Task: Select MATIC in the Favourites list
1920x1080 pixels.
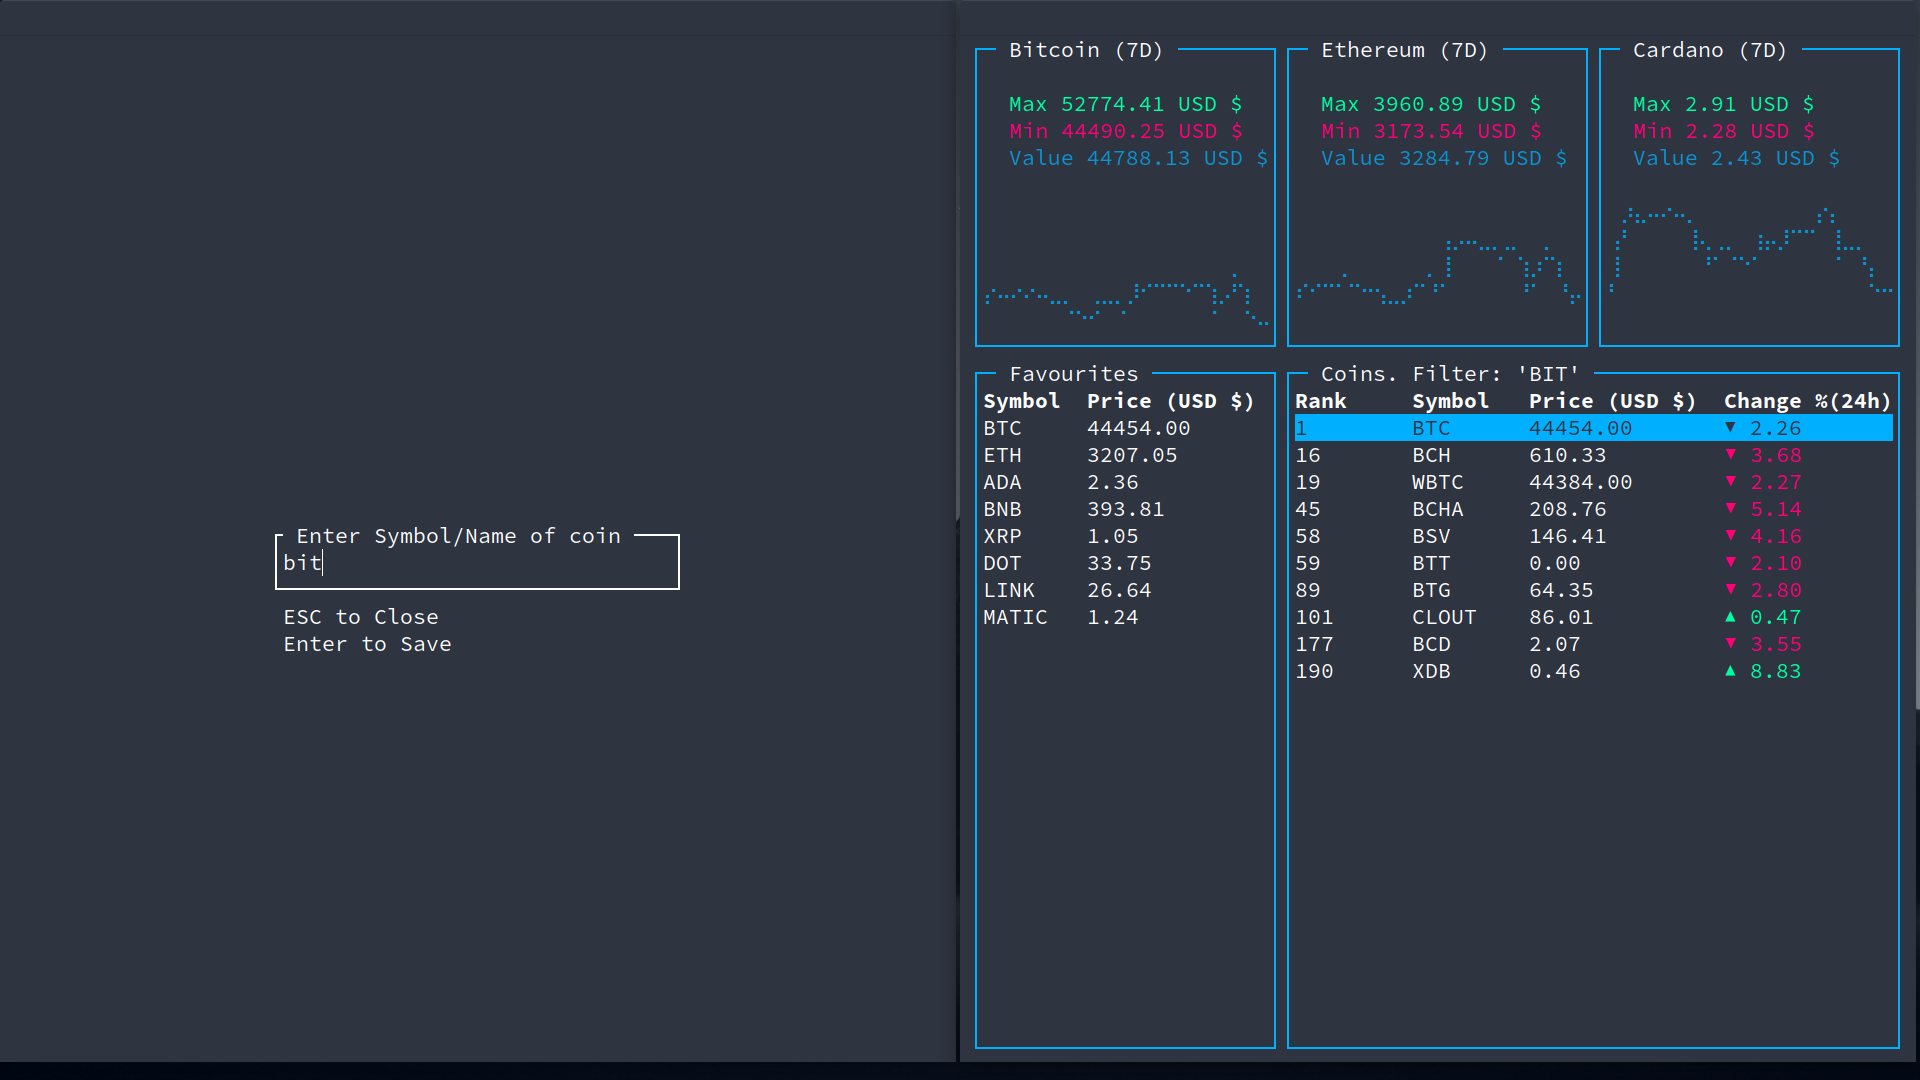Action: (x=1015, y=617)
